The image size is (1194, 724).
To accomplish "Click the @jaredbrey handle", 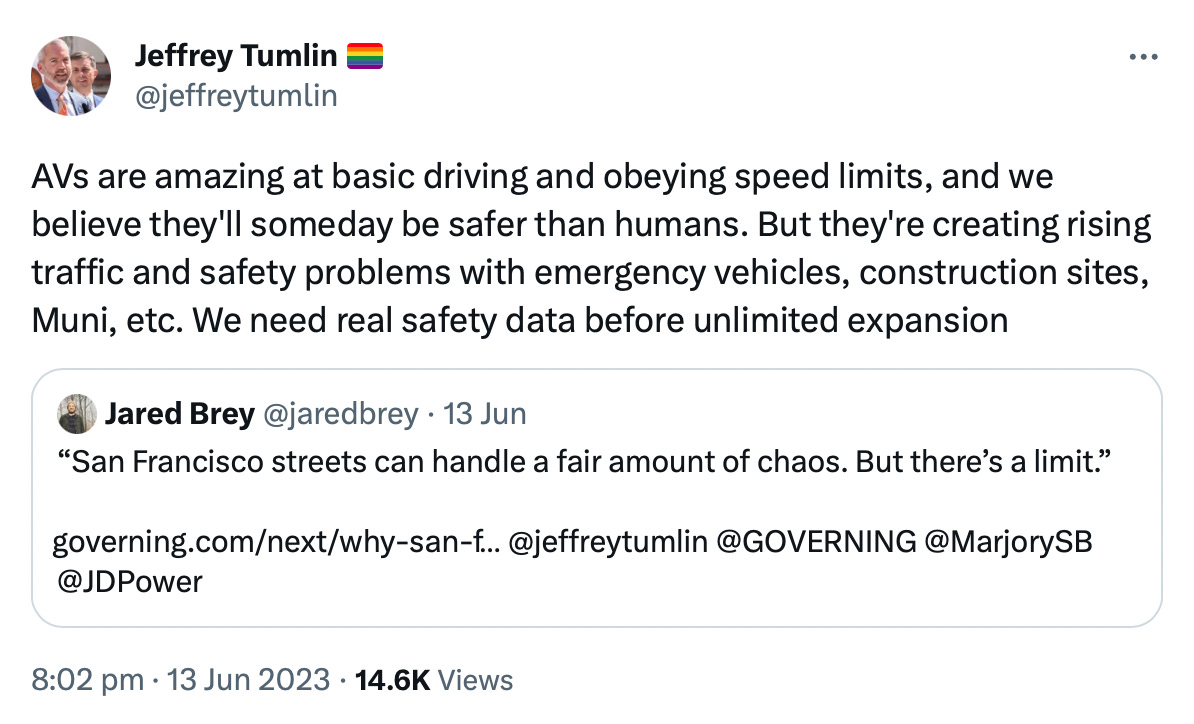I will pyautogui.click(x=340, y=414).
